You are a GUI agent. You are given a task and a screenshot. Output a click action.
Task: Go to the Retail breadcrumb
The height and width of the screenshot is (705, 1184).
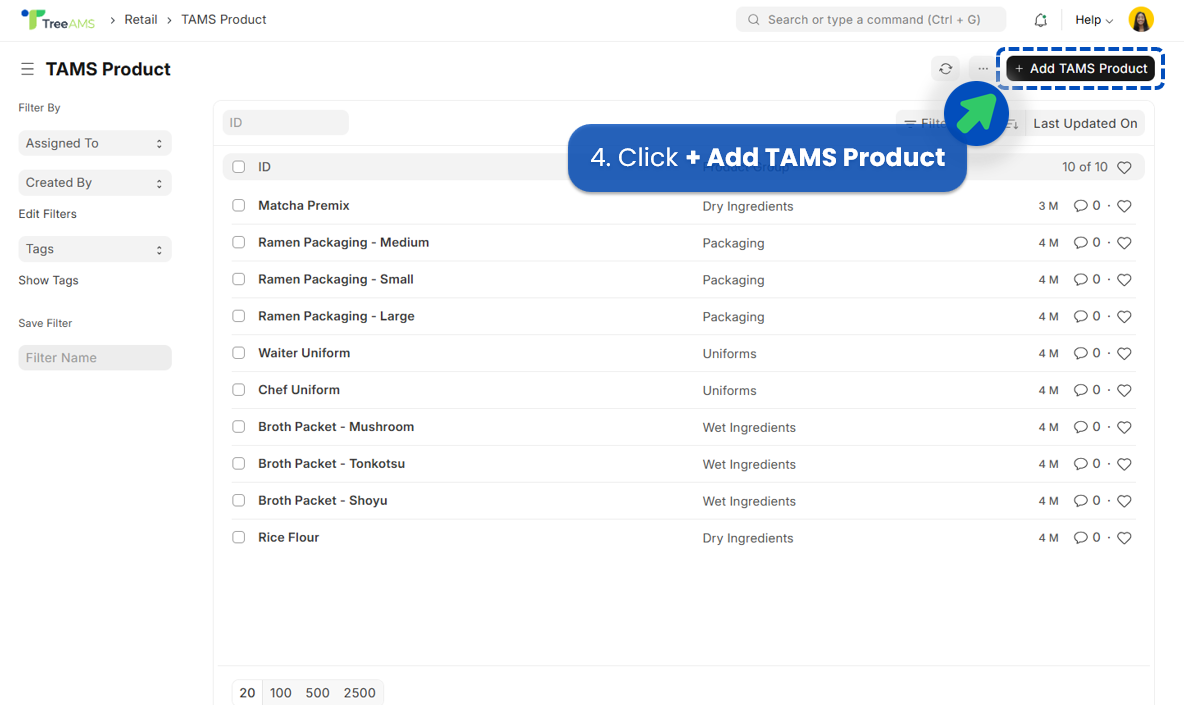click(141, 20)
